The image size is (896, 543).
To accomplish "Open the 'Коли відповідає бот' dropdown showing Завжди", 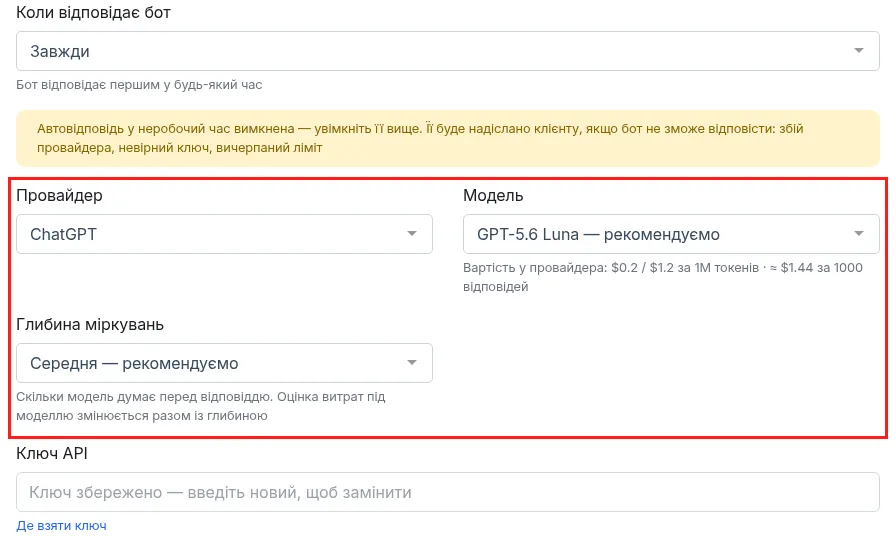I will click(x=447, y=51).
